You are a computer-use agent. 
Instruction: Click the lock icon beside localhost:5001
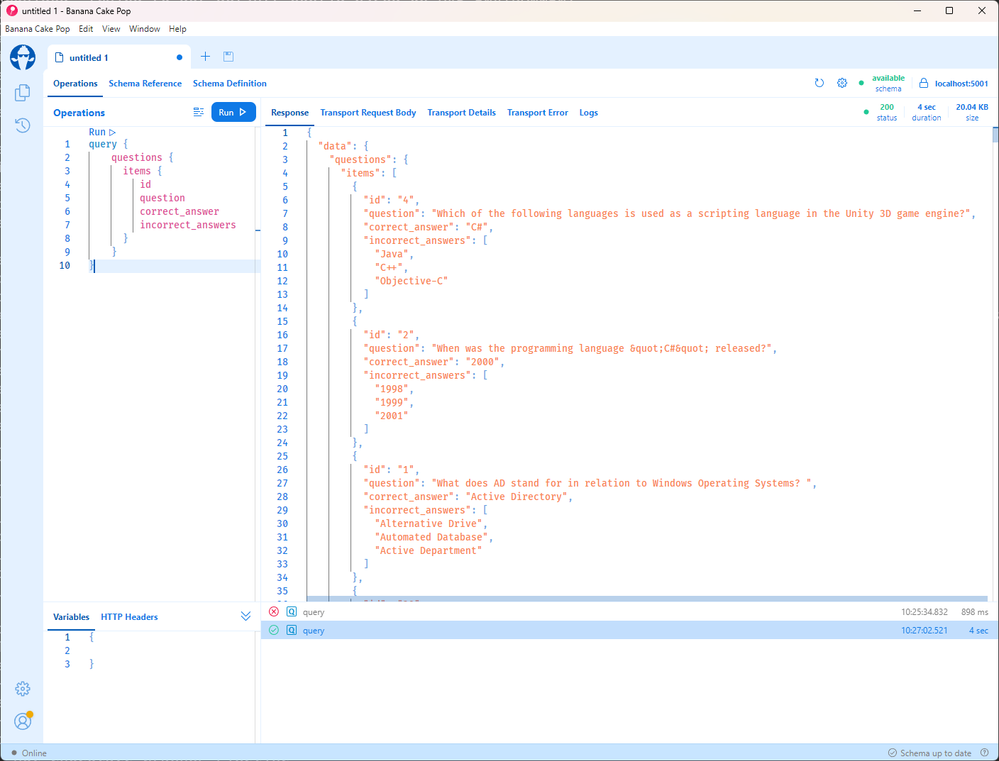[x=923, y=83]
